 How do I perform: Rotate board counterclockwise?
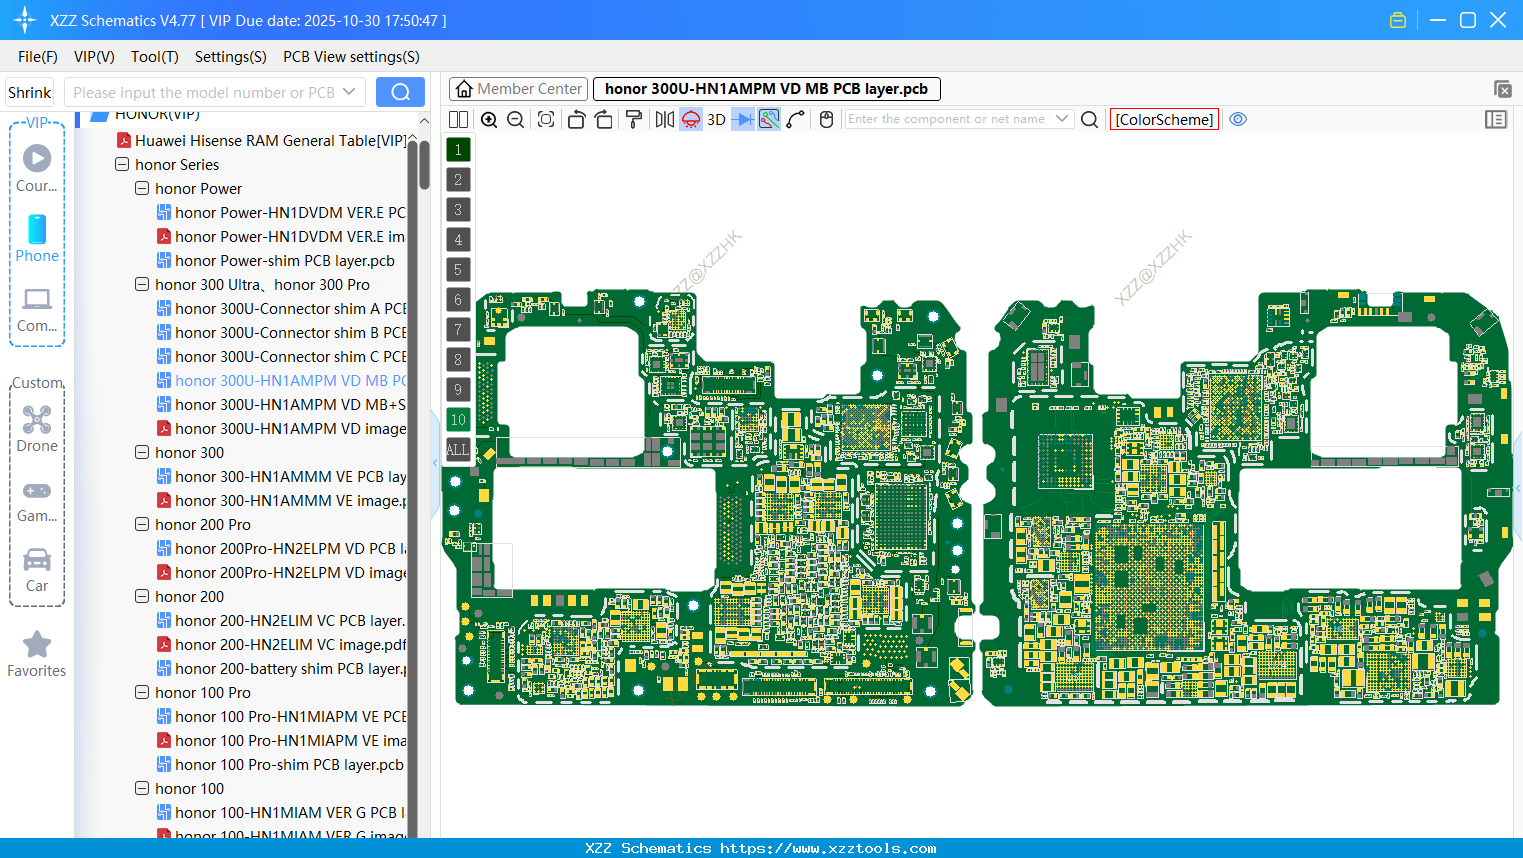576,120
